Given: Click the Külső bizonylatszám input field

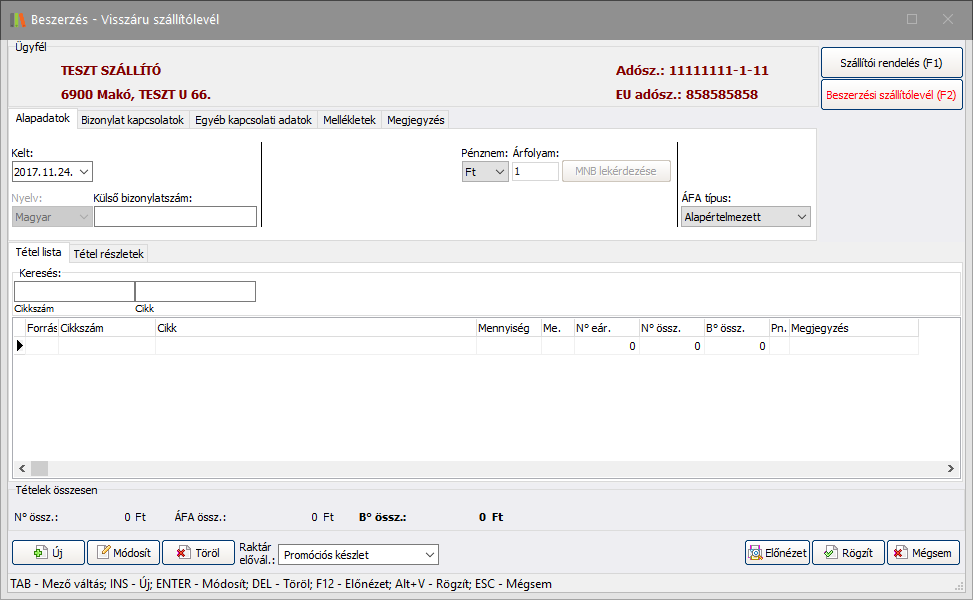Looking at the screenshot, I should click(x=175, y=217).
